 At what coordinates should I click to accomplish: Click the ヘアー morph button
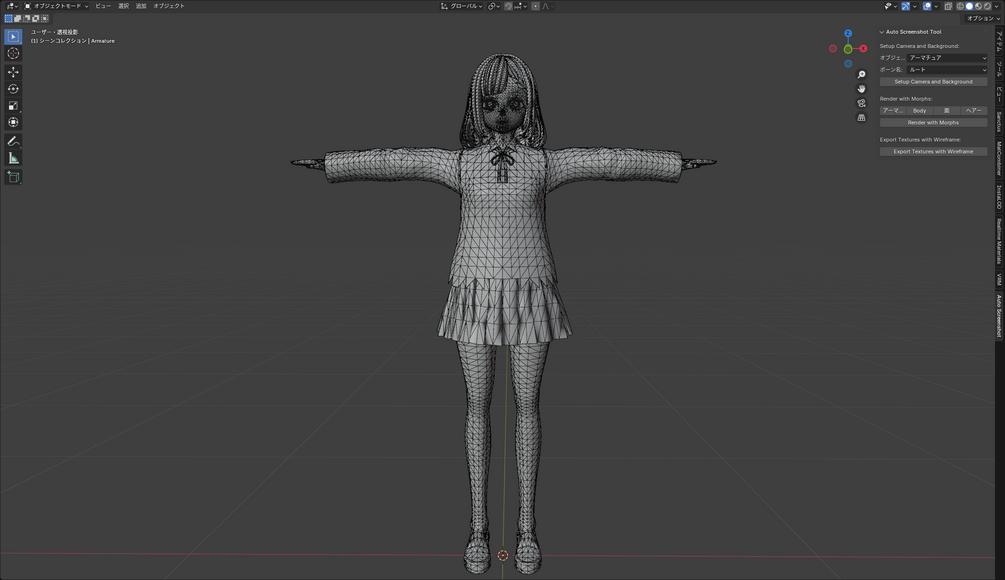click(974, 110)
